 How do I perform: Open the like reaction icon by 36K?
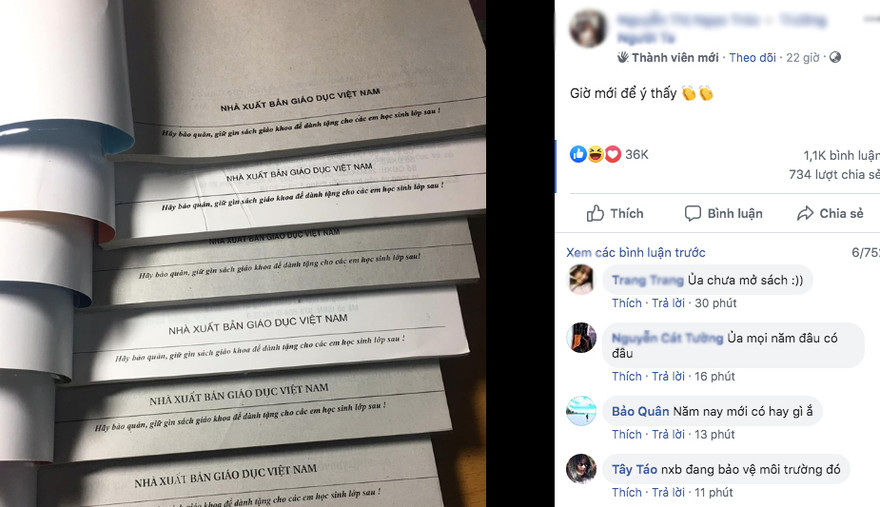578,154
